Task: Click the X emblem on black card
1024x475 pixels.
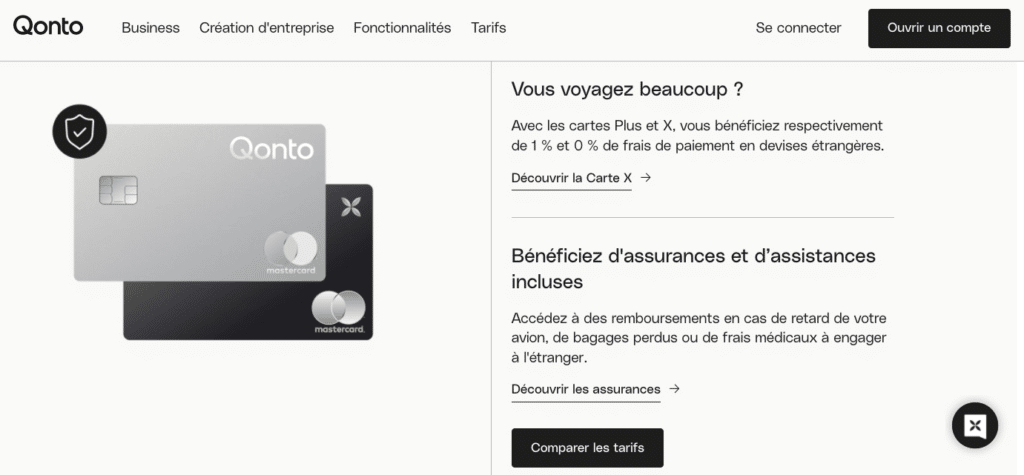Action: tap(350, 207)
